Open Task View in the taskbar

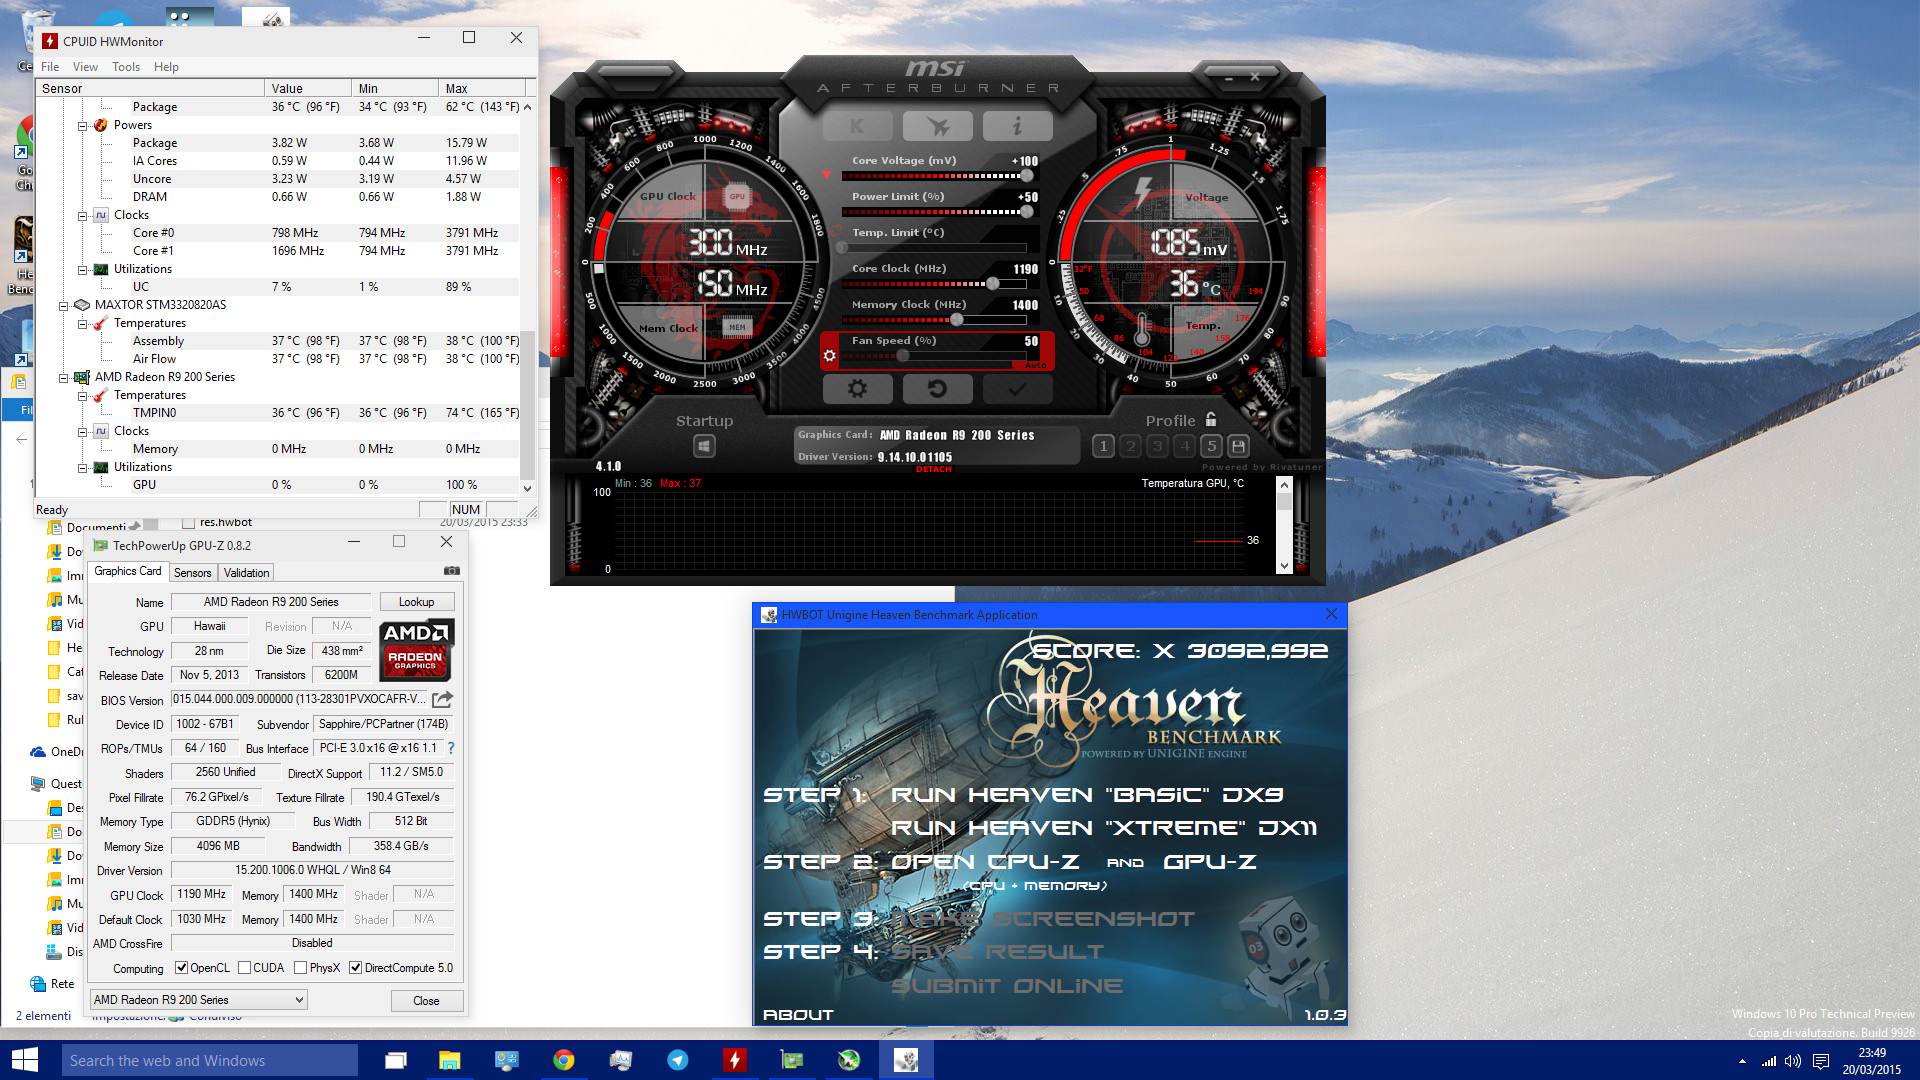click(x=396, y=1060)
